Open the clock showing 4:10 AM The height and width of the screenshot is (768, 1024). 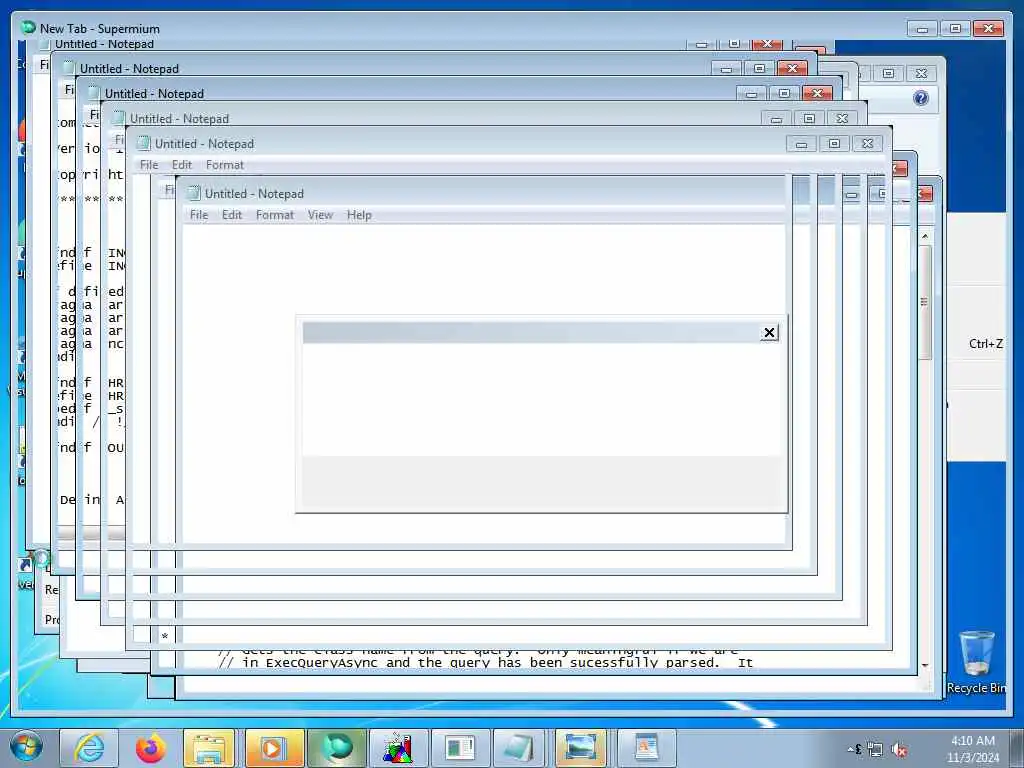pos(973,748)
